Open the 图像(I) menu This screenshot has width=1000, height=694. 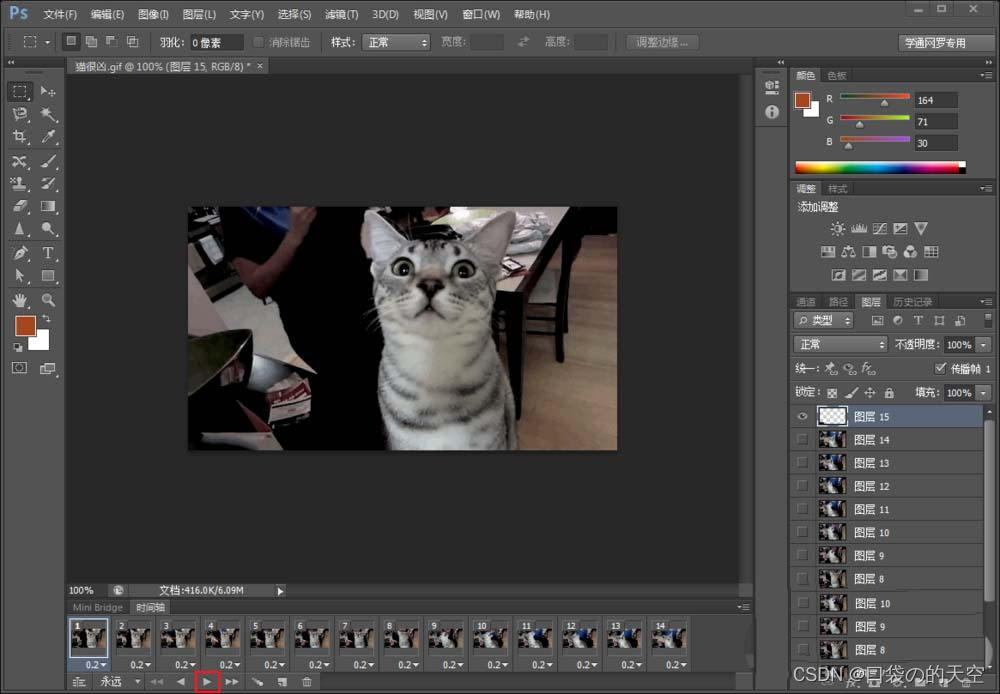tap(153, 14)
